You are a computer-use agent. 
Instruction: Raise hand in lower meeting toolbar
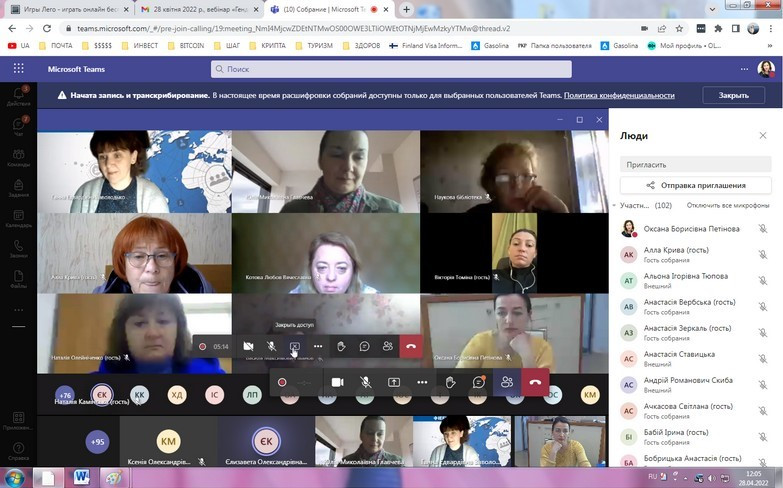(x=450, y=382)
